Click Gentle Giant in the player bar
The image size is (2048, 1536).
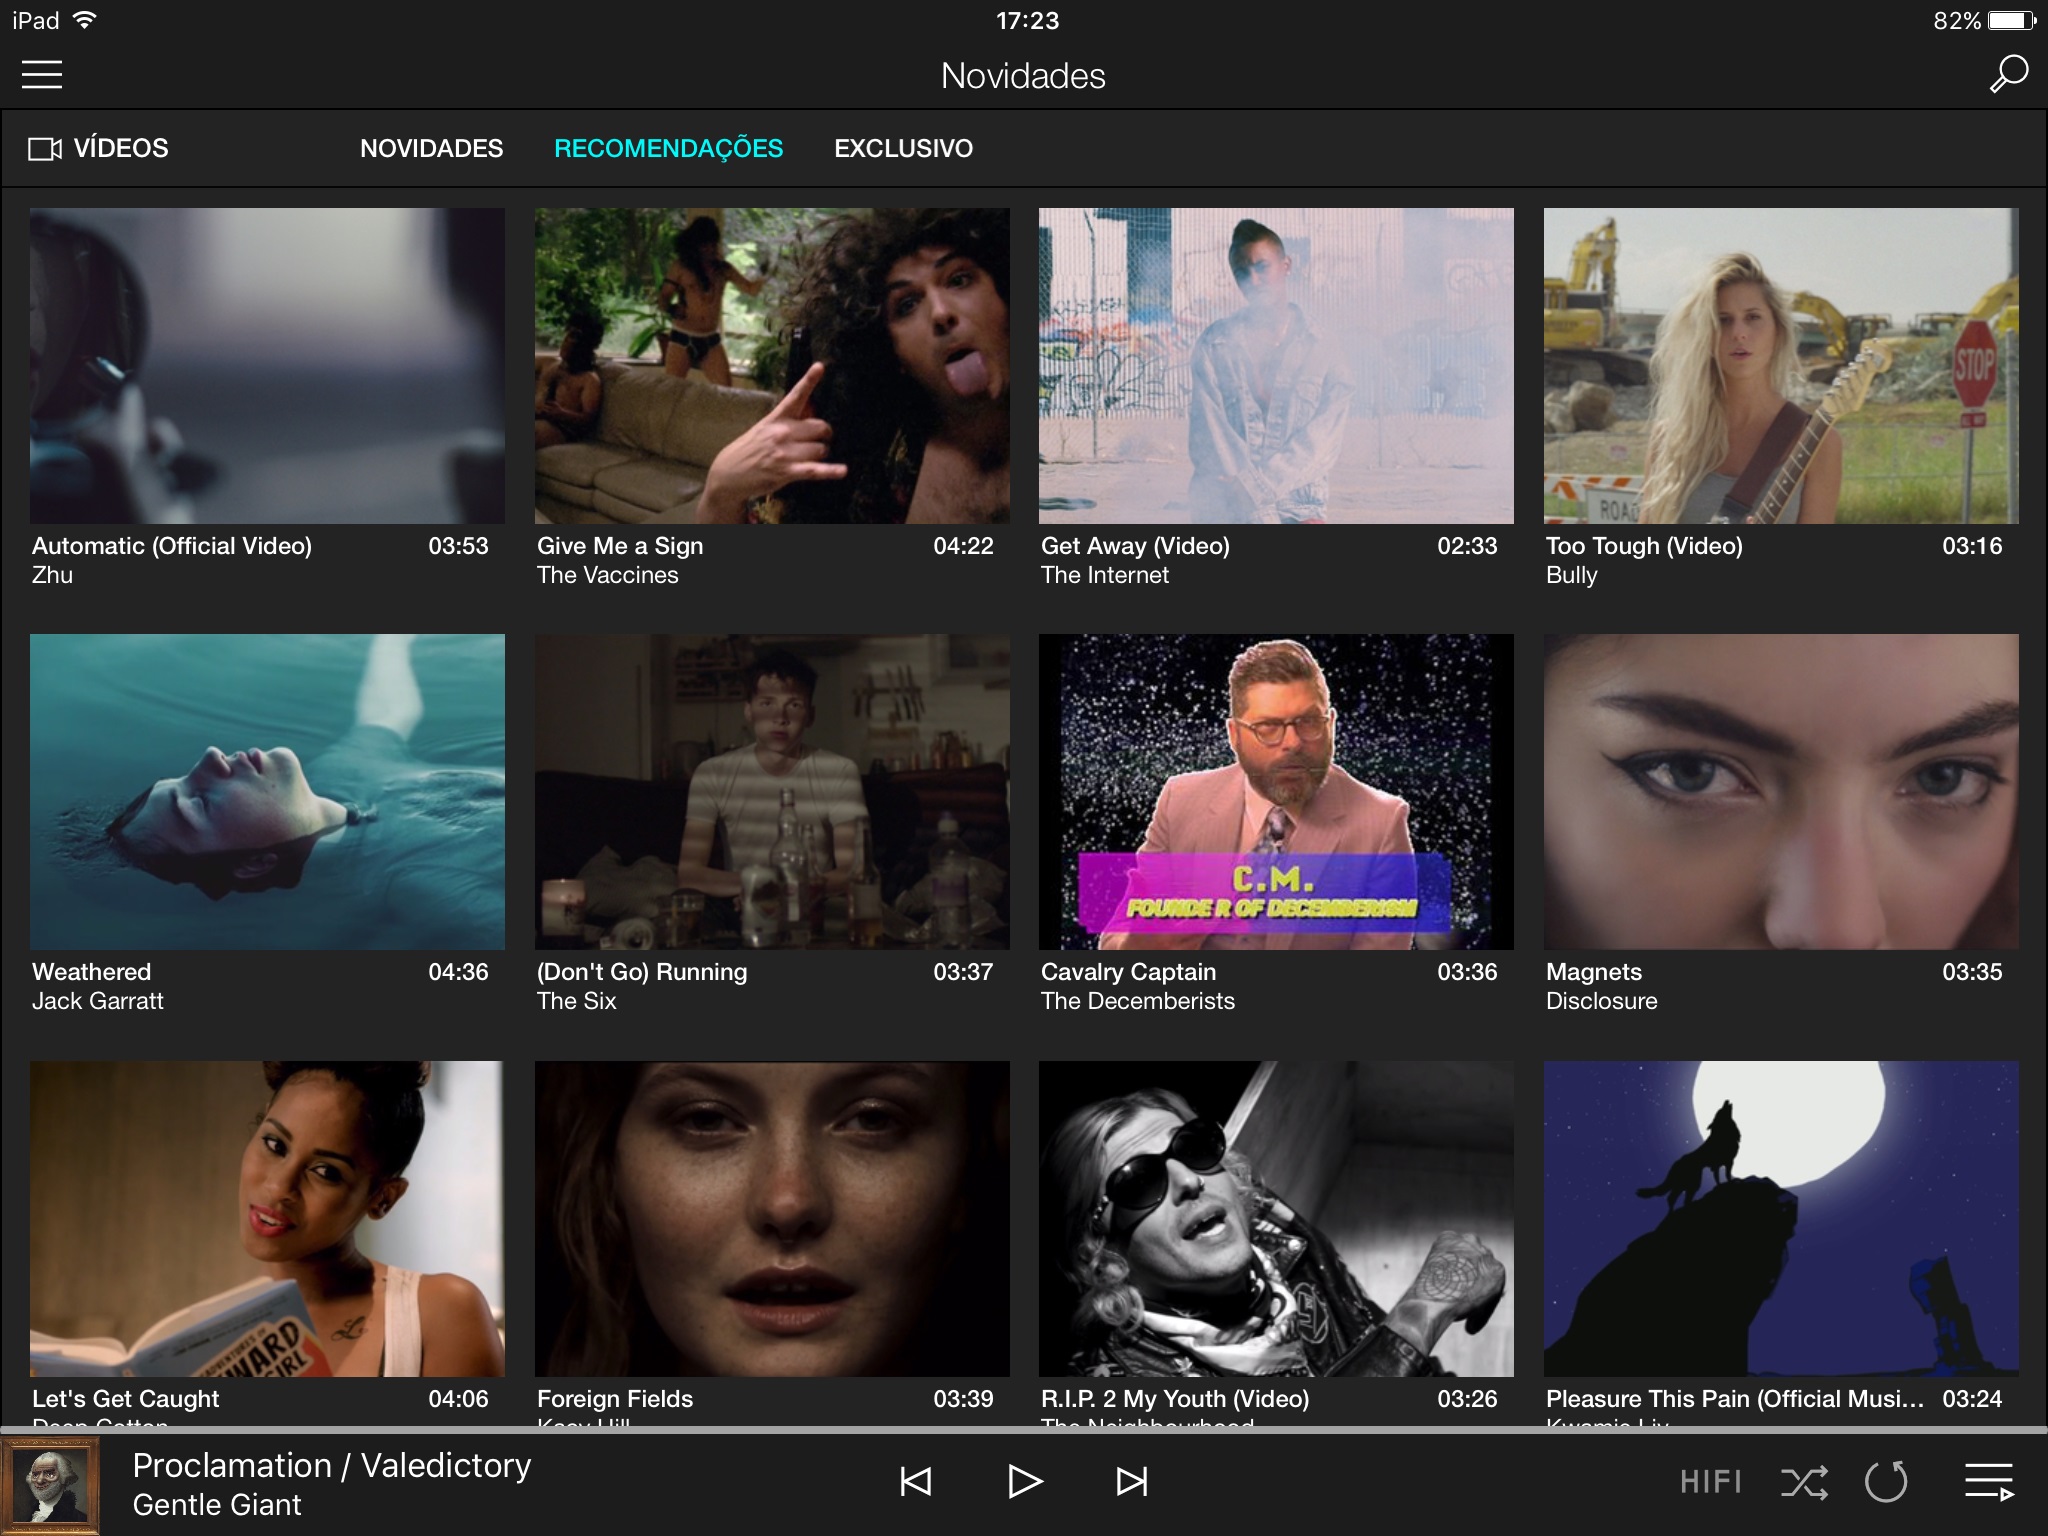coord(217,1505)
